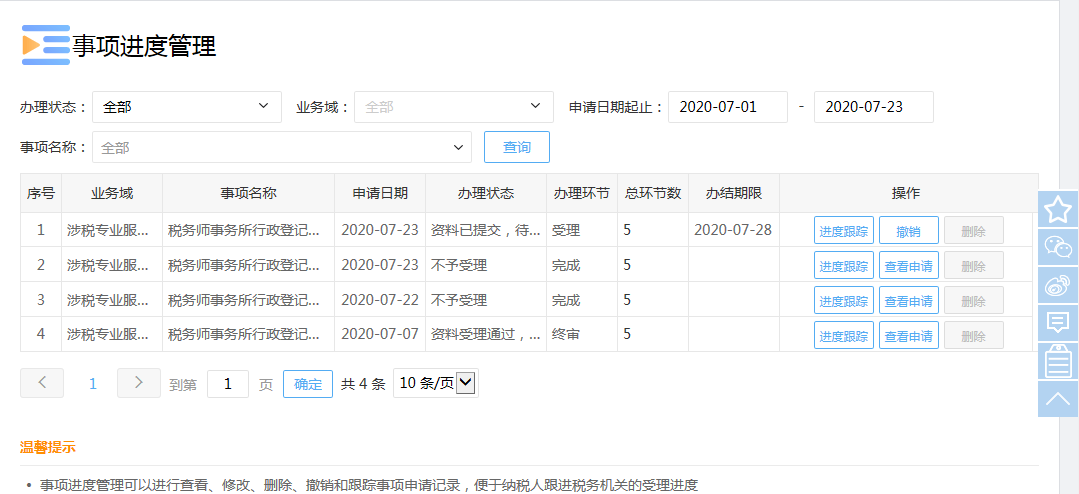Click the 共 4 条 total count text

point(363,385)
